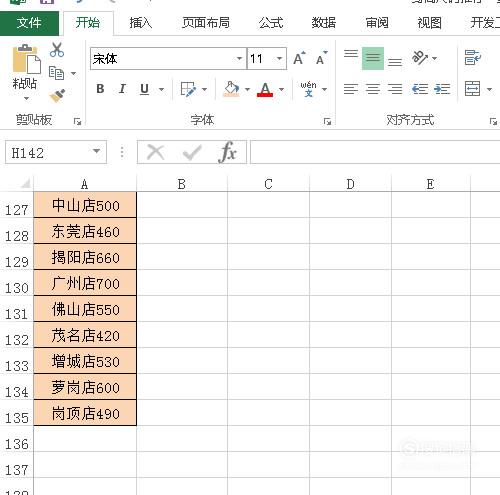This screenshot has width=500, height=495.
Task: Switch to the 开始 Home tab
Action: click(x=88, y=23)
